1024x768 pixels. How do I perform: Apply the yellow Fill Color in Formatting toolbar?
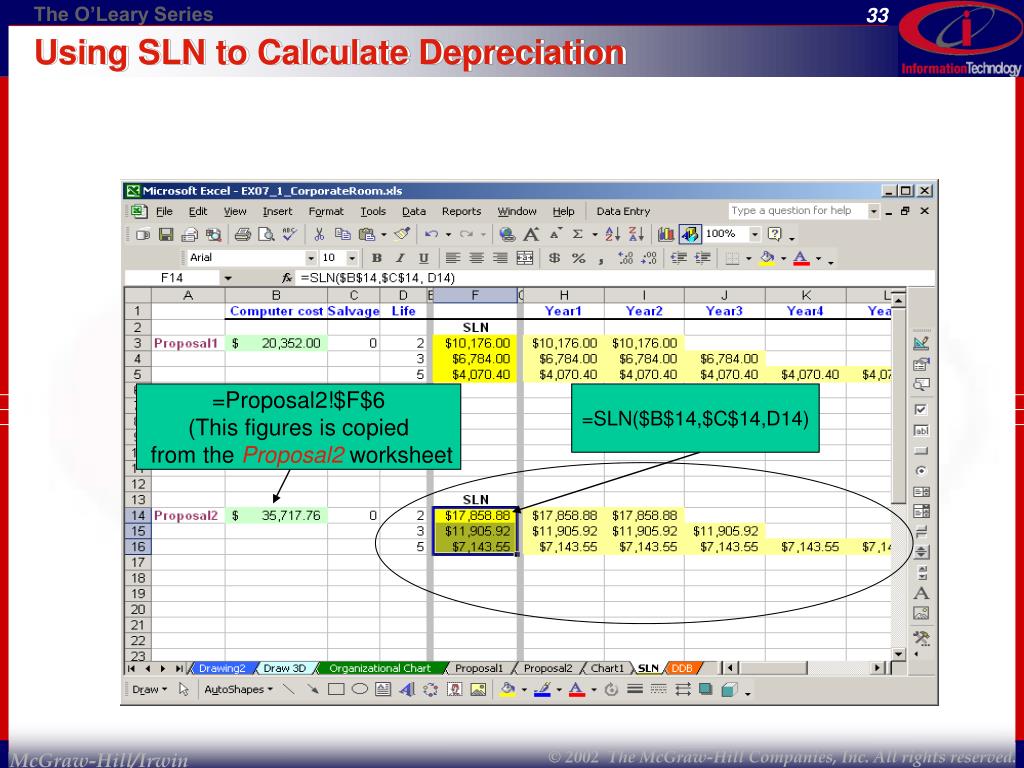[767, 259]
